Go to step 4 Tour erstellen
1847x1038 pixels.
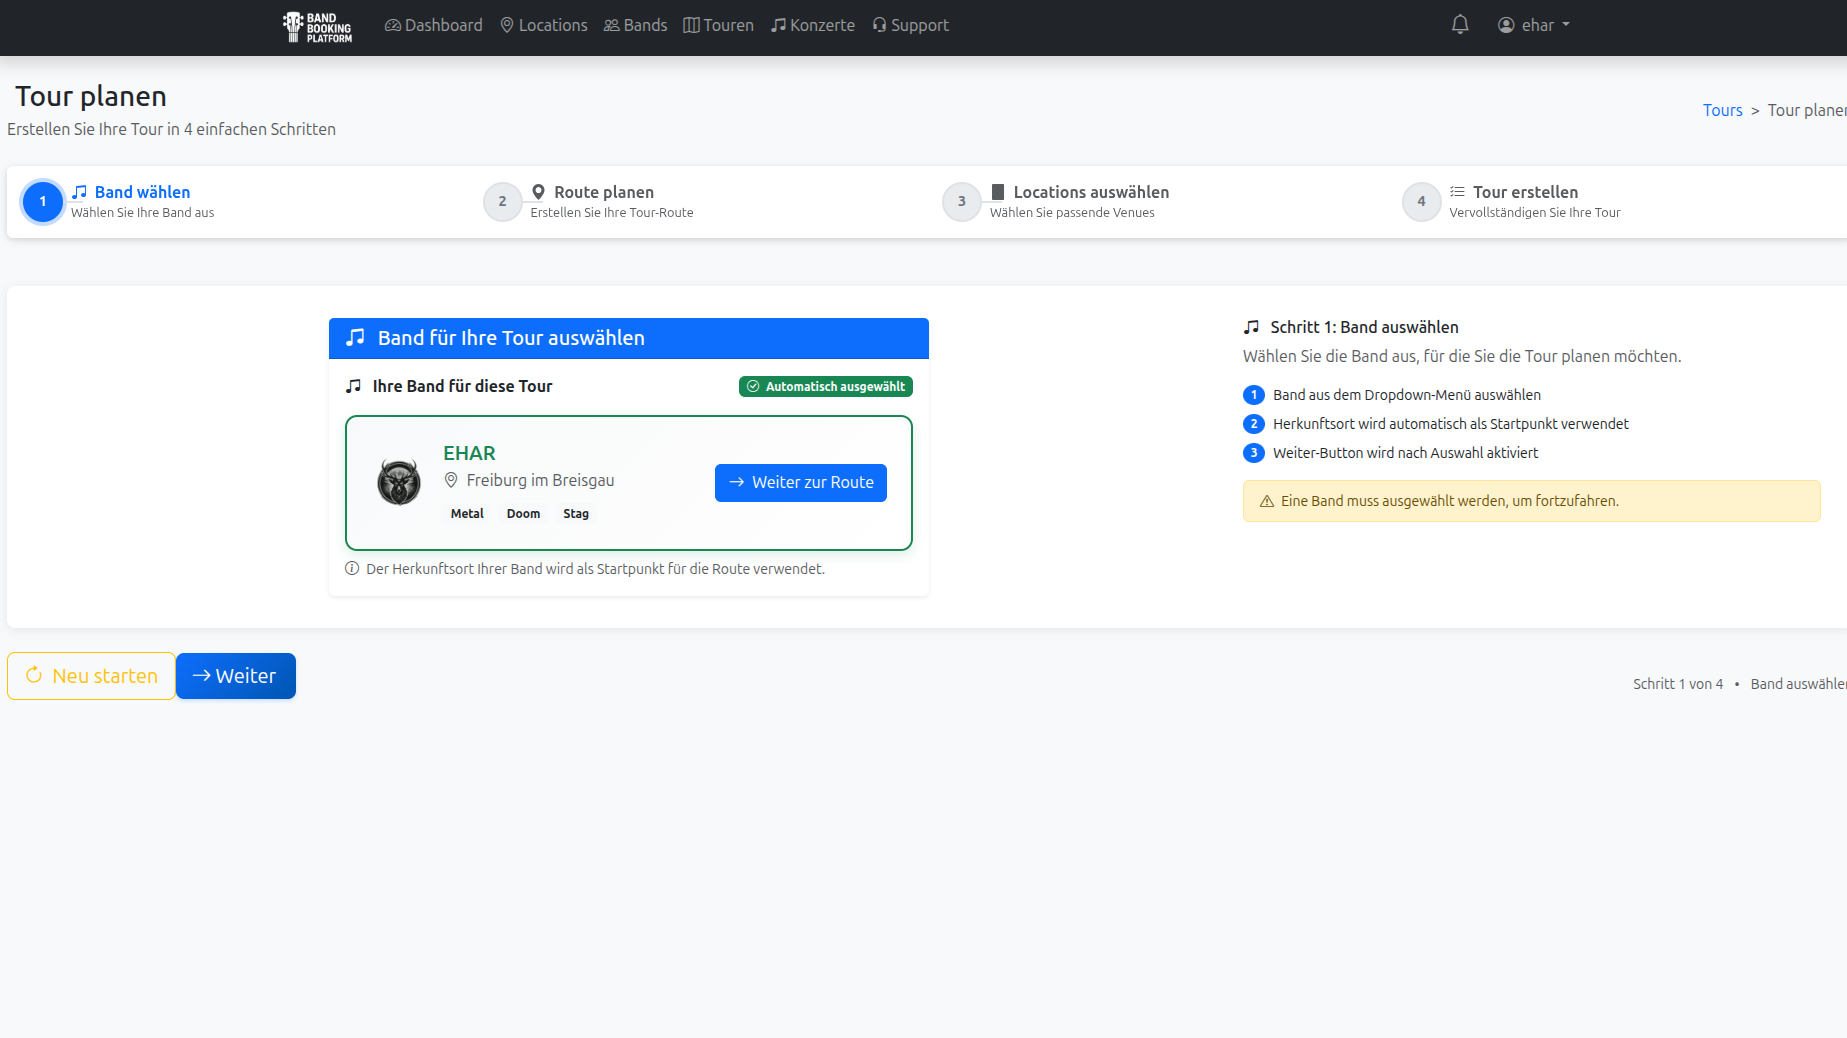1524,192
